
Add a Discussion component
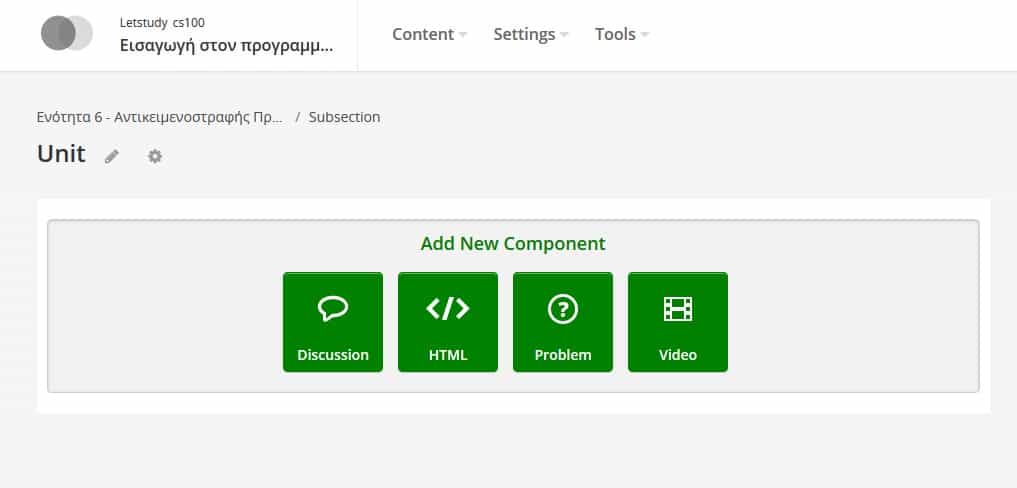333,322
